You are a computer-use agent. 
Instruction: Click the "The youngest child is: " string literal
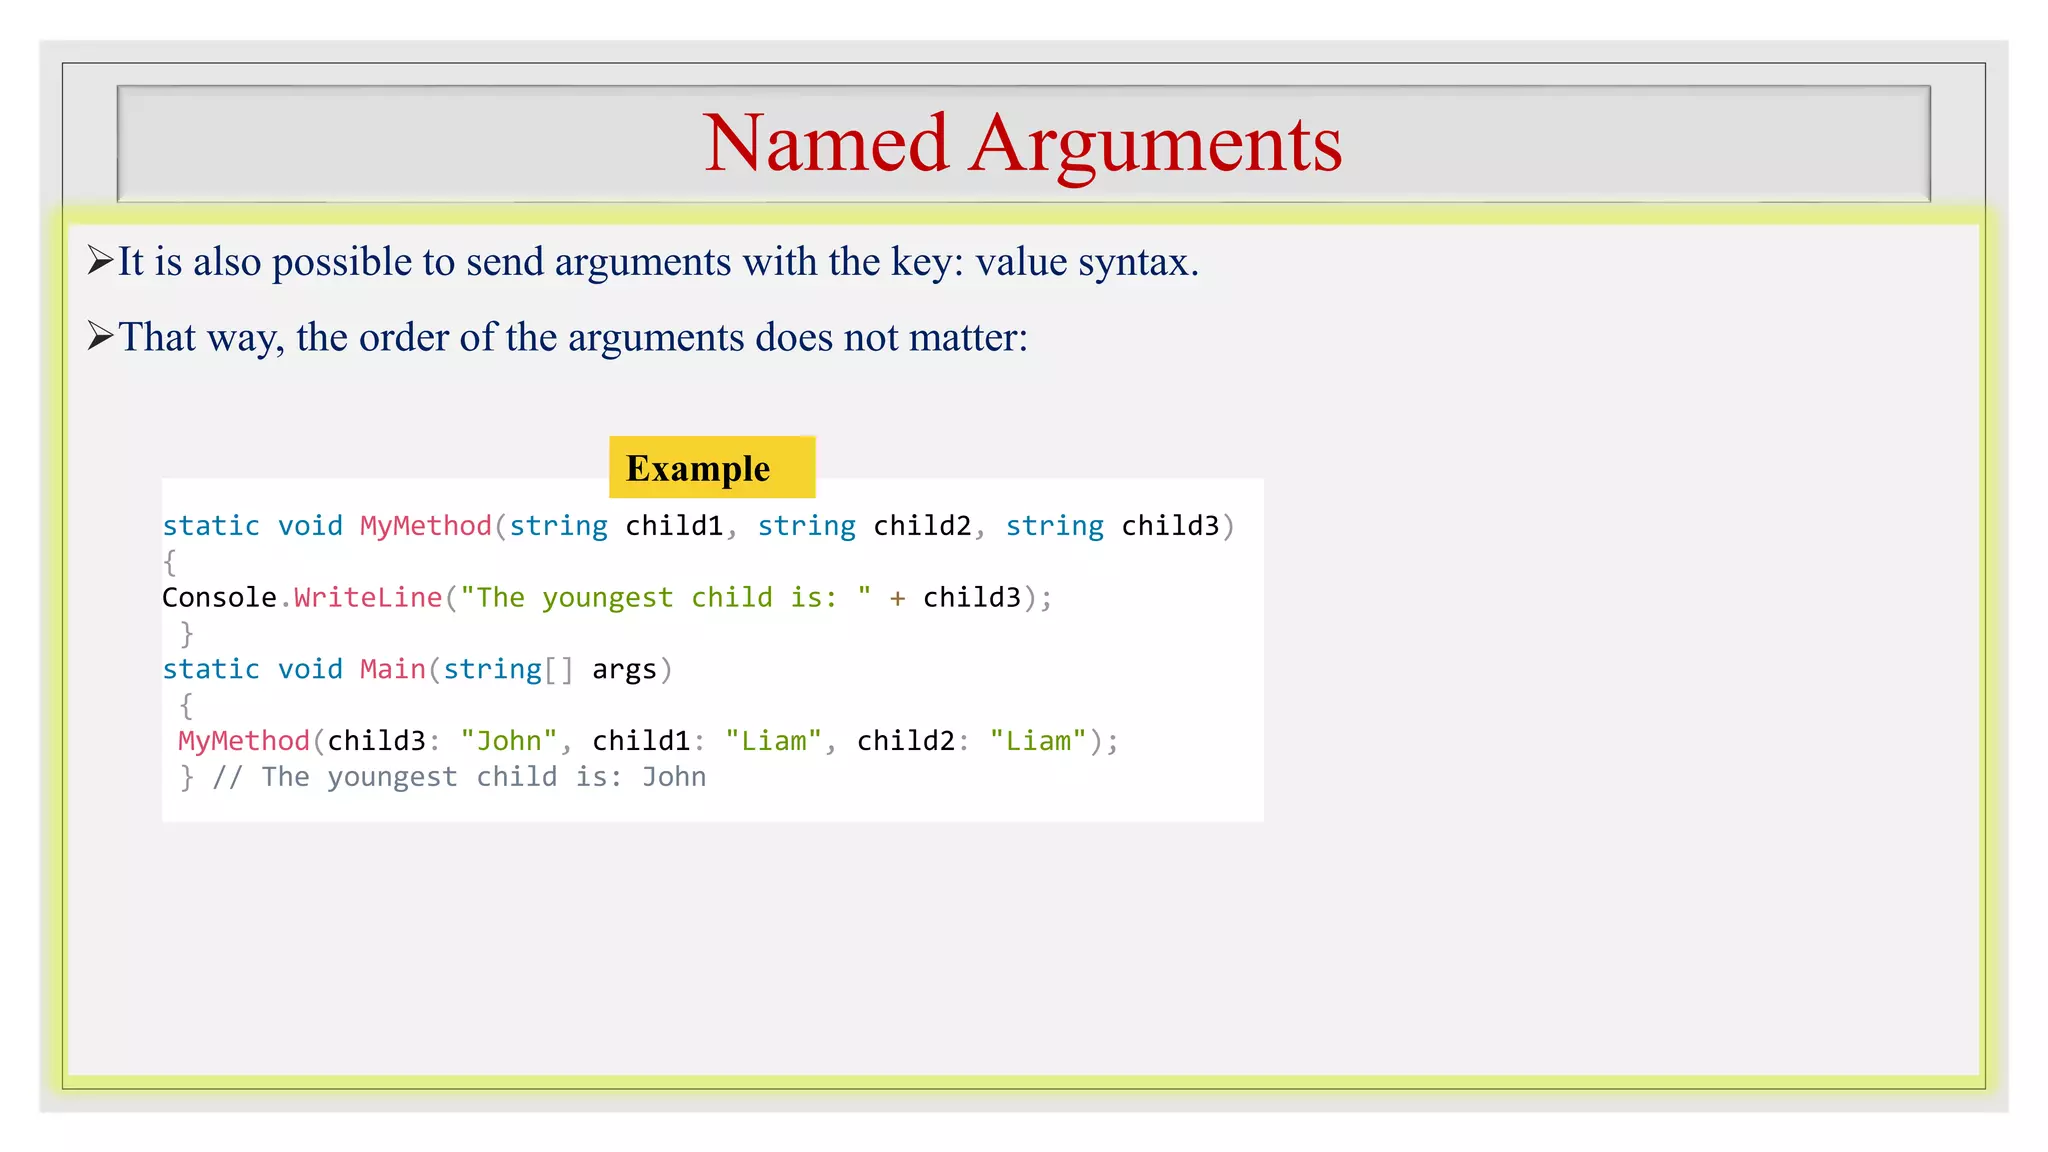tap(665, 598)
